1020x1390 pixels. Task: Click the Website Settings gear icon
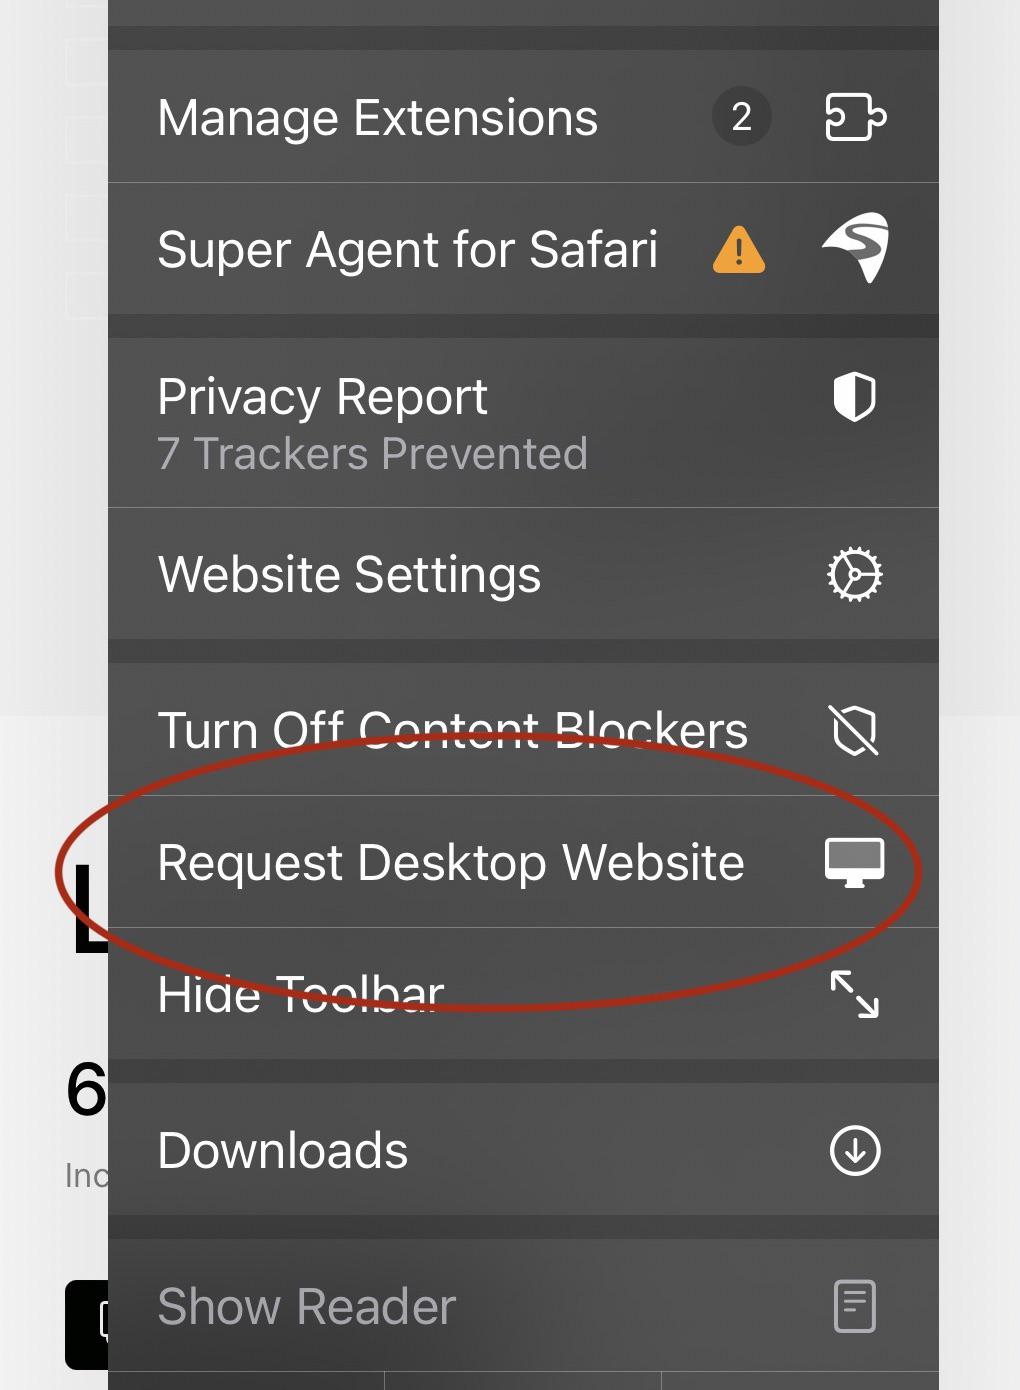[x=855, y=574]
